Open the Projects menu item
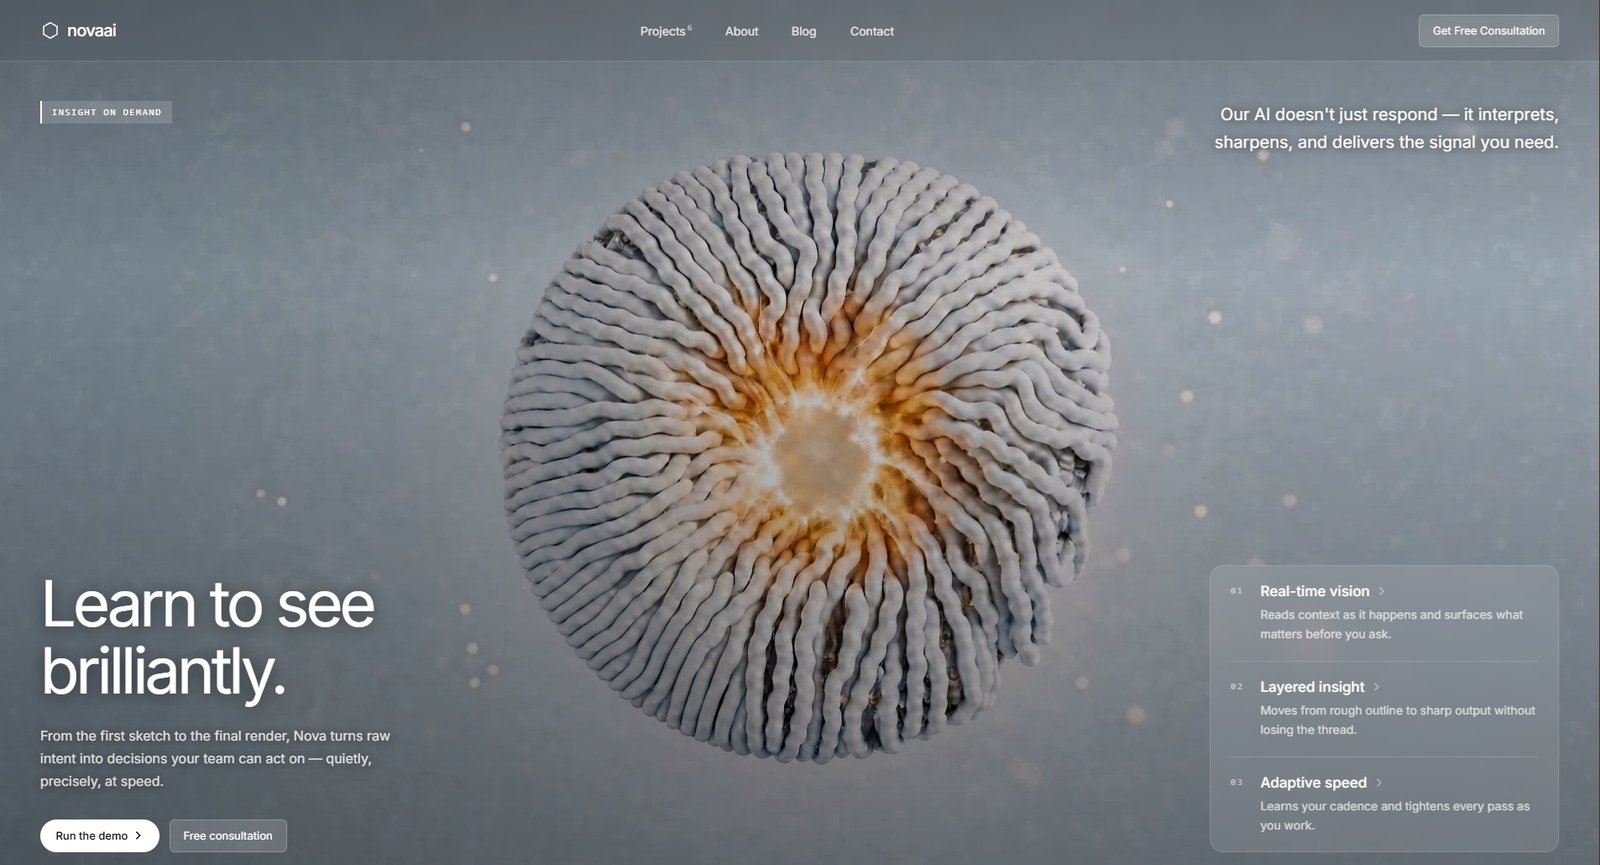 665,31
